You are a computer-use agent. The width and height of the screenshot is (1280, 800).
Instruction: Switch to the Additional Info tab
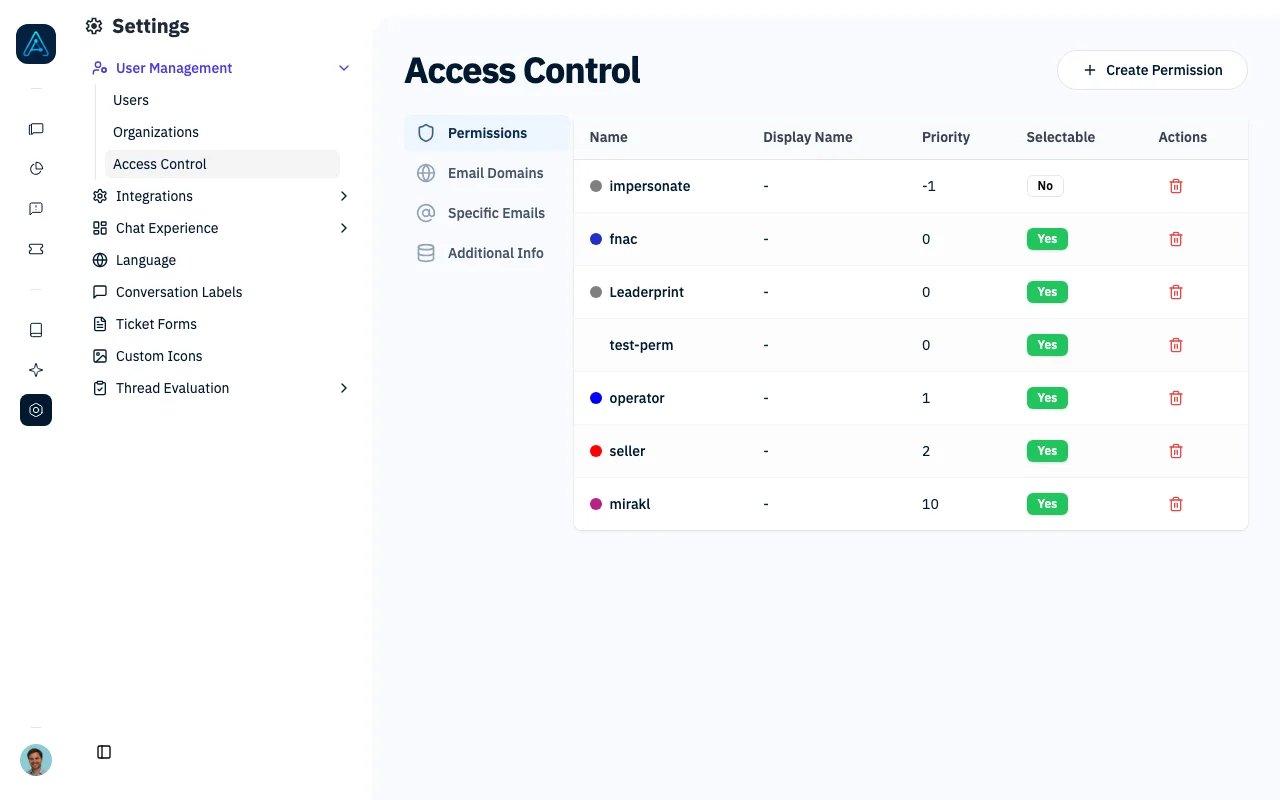tap(487, 253)
